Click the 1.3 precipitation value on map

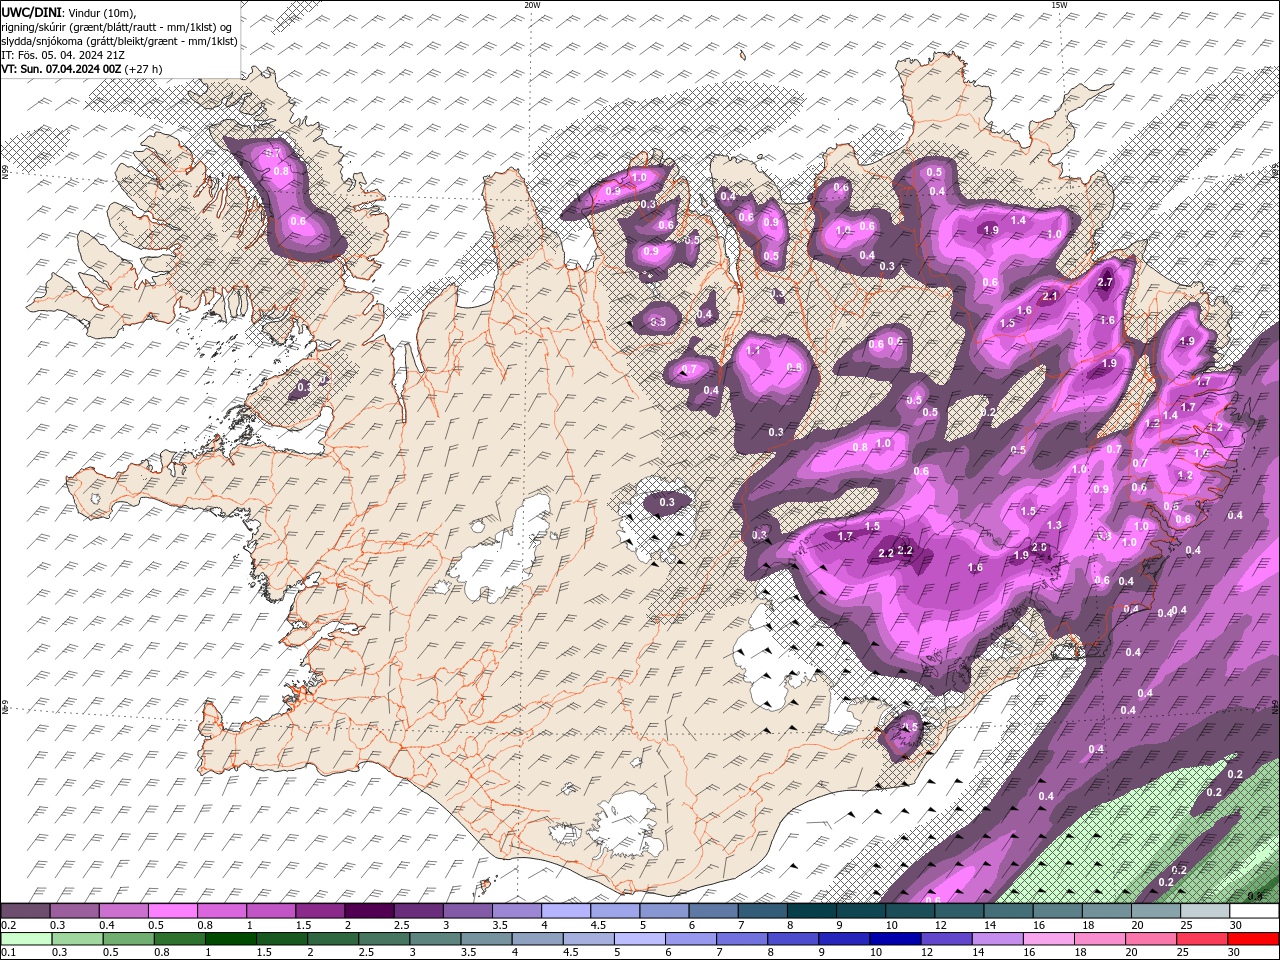(1054, 525)
